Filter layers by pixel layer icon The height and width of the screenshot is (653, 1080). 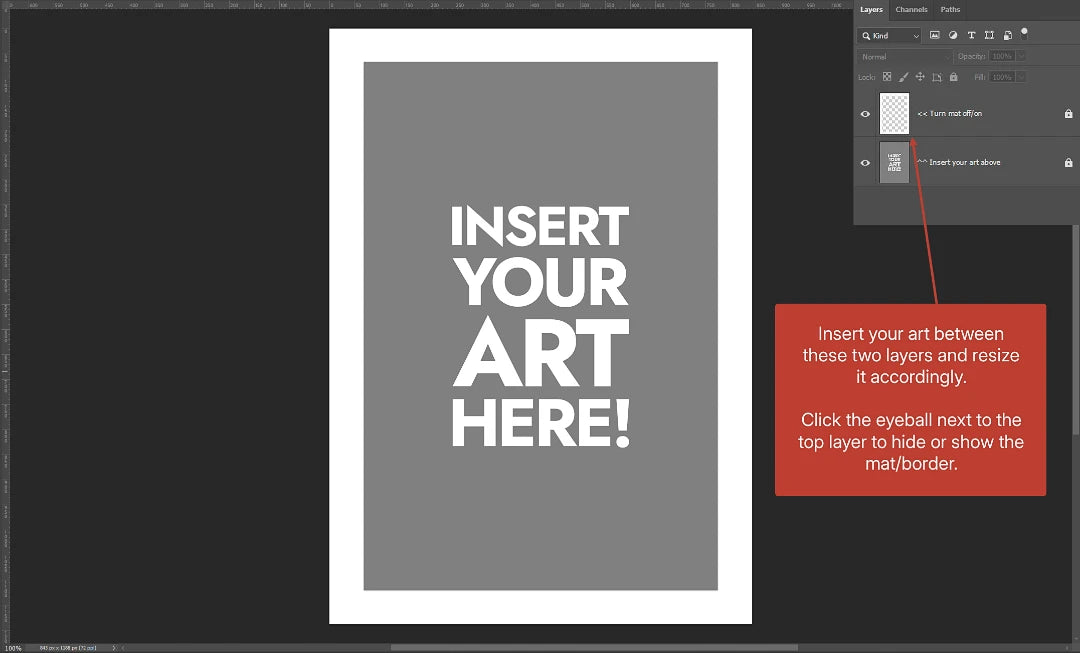[x=935, y=35]
